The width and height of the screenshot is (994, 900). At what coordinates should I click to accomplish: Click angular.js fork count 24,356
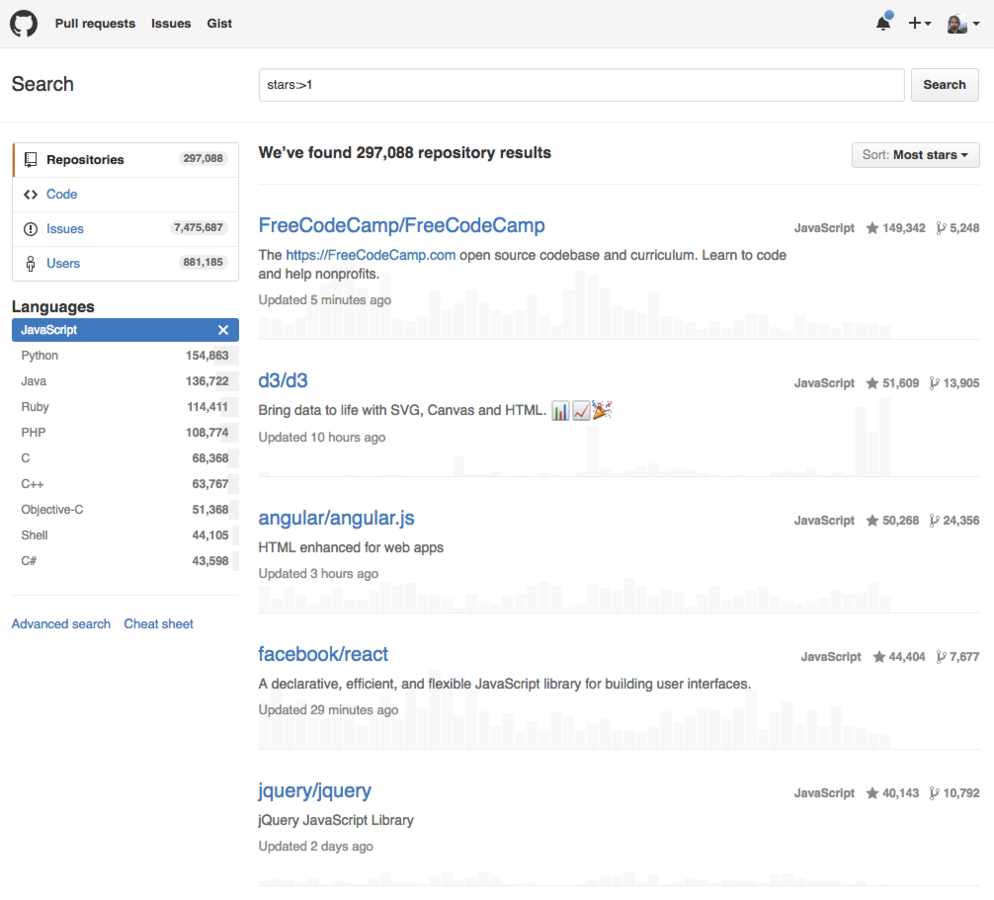pos(955,520)
